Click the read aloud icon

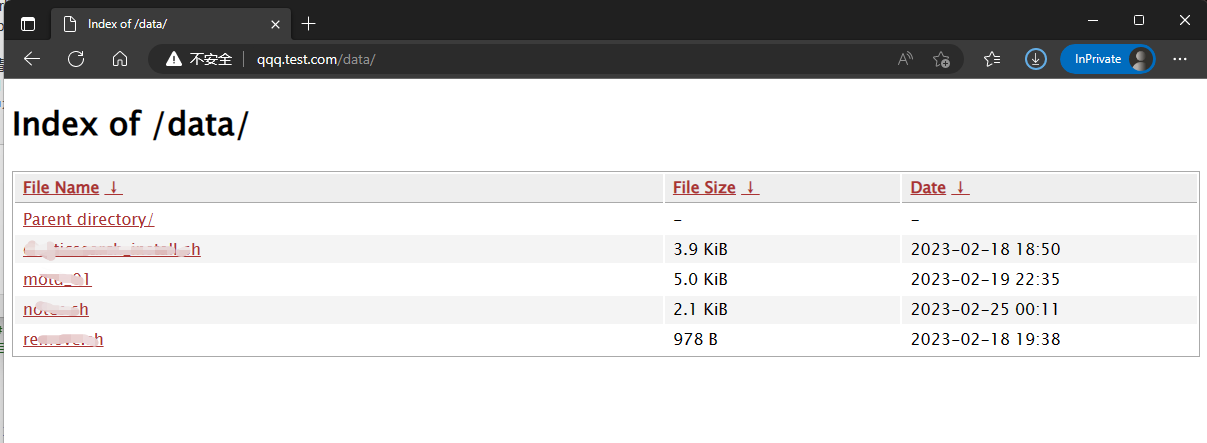(x=905, y=59)
